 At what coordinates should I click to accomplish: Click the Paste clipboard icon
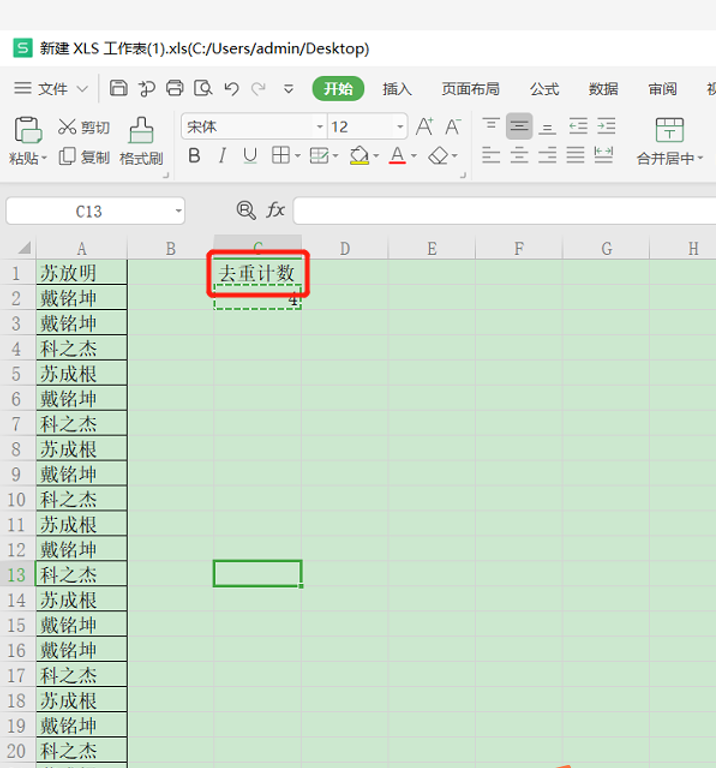[x=27, y=131]
